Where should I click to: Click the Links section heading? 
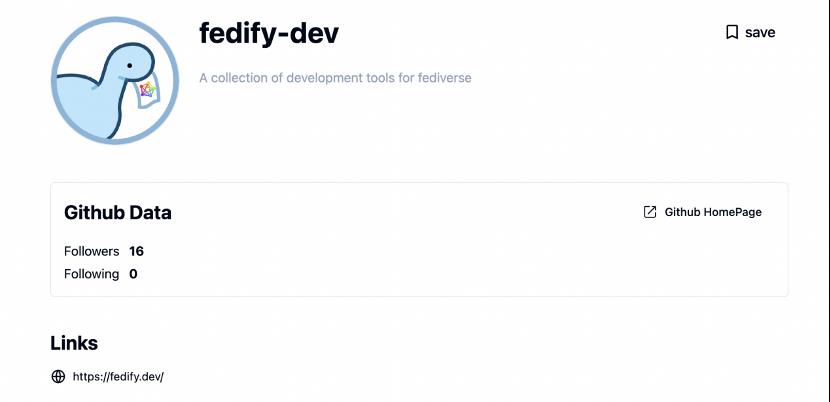click(x=74, y=343)
